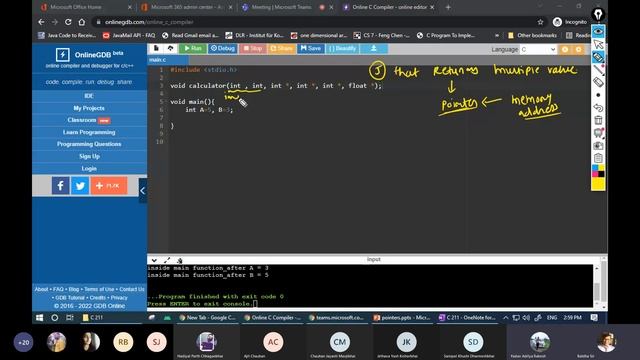Click the Windows Start button
Image resolution: width=640 pixels, height=360 pixels.
40,318
